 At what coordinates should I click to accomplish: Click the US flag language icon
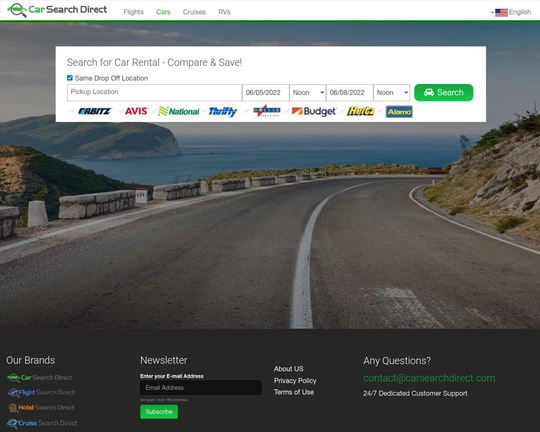(501, 12)
